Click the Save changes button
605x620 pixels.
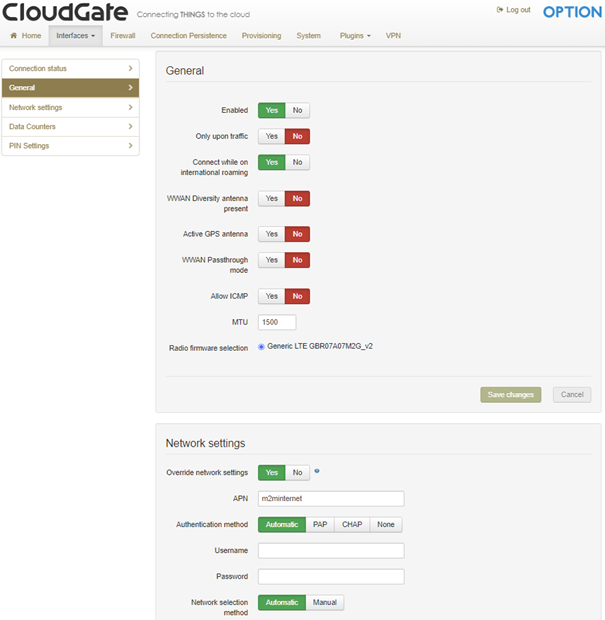pyautogui.click(x=510, y=394)
